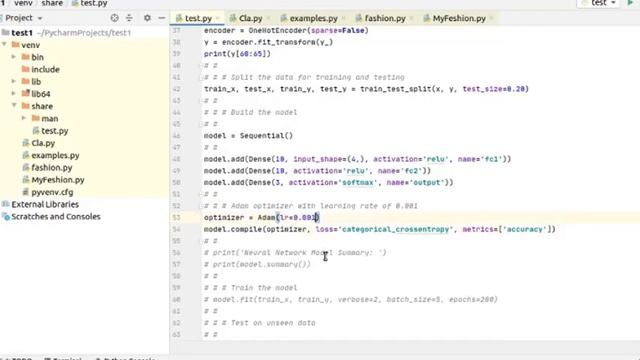This screenshot has height=360, width=640.
Task: Hide the Project panel with minus icon
Action: [x=162, y=18]
